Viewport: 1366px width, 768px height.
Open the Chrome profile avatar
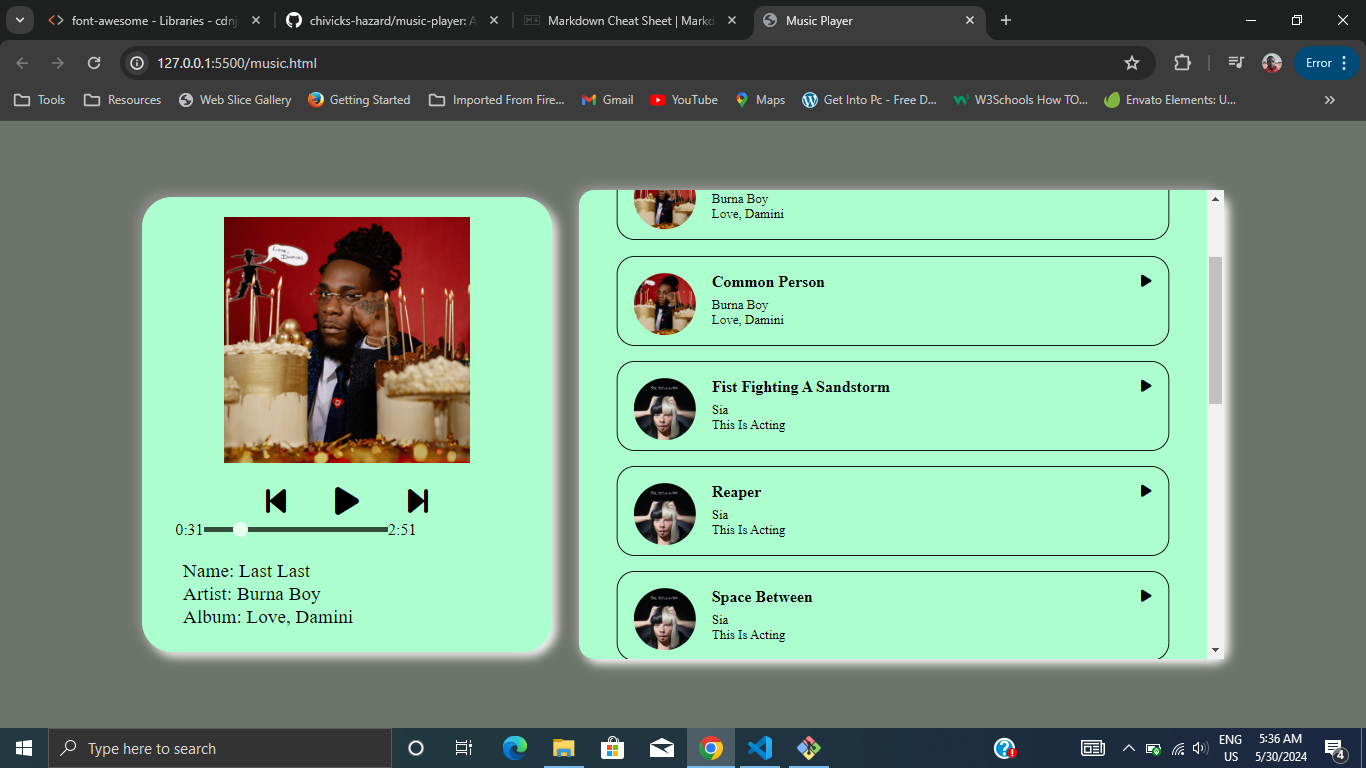pos(1272,63)
